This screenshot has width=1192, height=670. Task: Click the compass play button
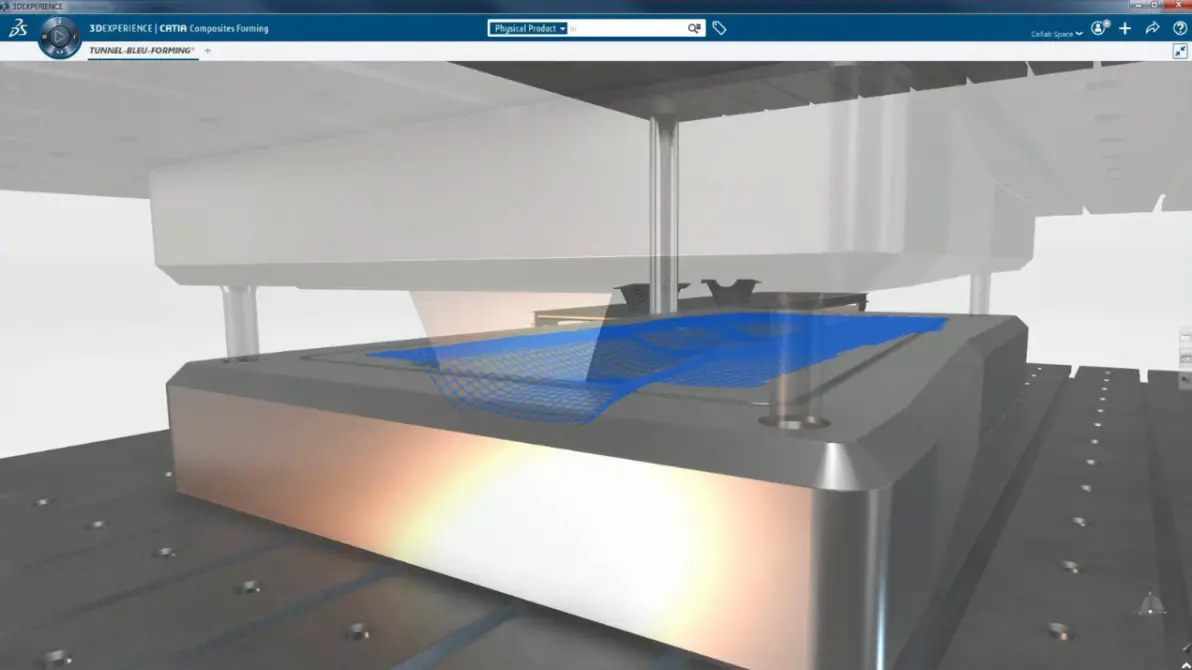tap(59, 37)
